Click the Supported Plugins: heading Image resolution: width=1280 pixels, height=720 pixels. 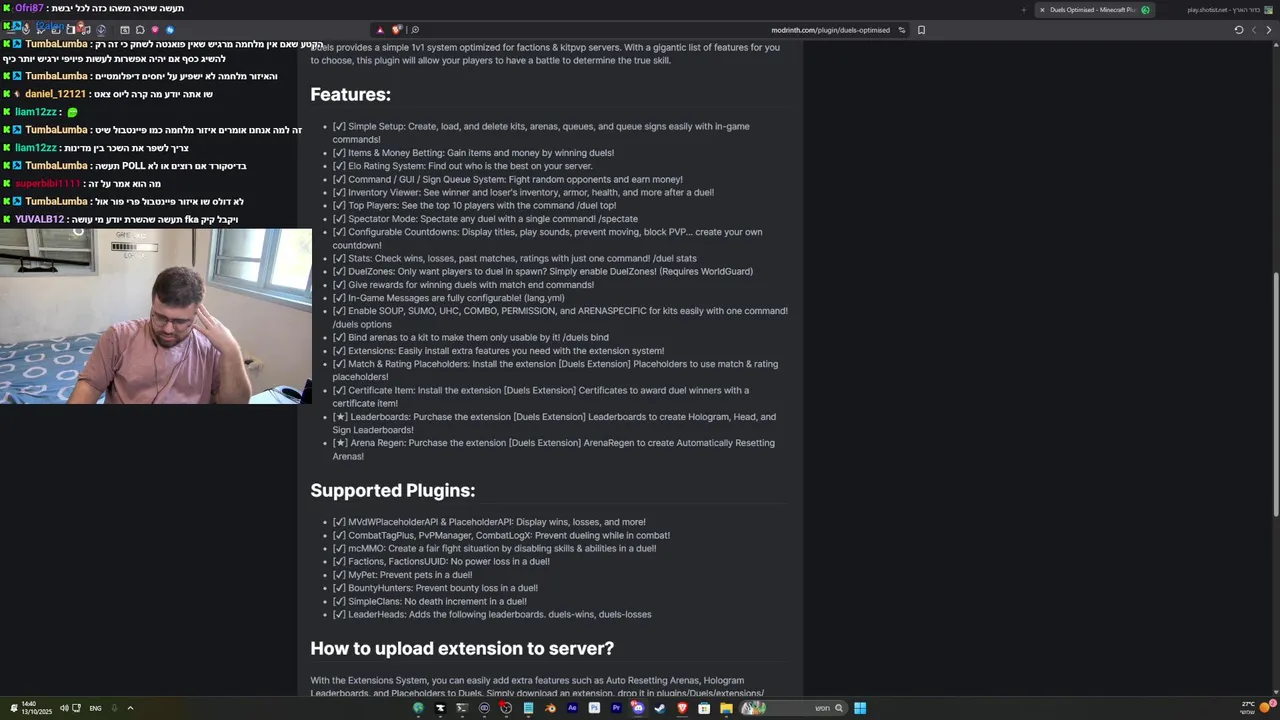pos(392,491)
